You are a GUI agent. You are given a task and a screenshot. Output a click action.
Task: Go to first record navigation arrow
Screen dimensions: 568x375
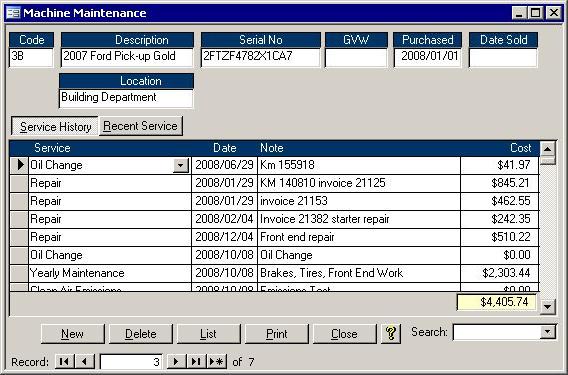[64, 362]
